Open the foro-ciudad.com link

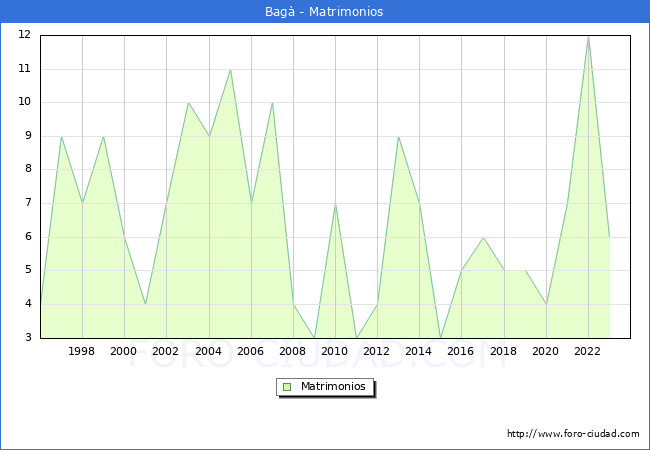click(x=573, y=434)
